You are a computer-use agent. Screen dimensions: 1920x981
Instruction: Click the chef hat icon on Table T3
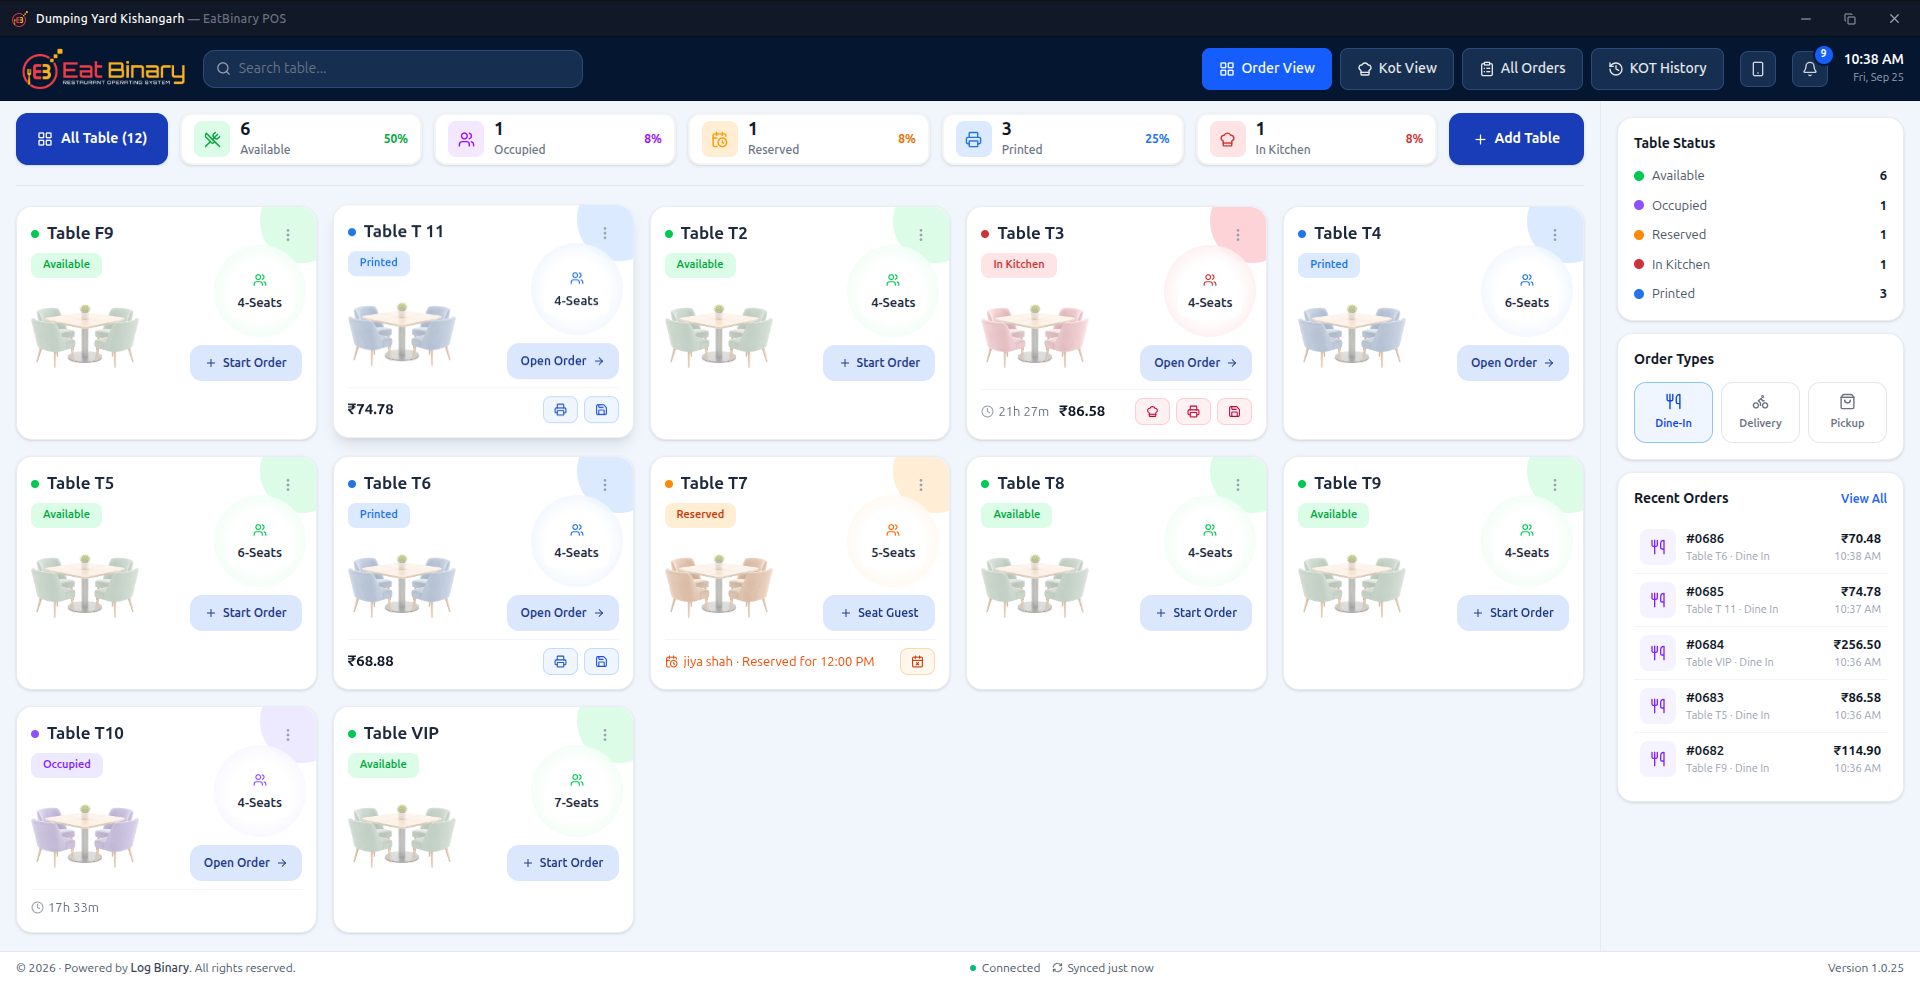pos(1152,412)
